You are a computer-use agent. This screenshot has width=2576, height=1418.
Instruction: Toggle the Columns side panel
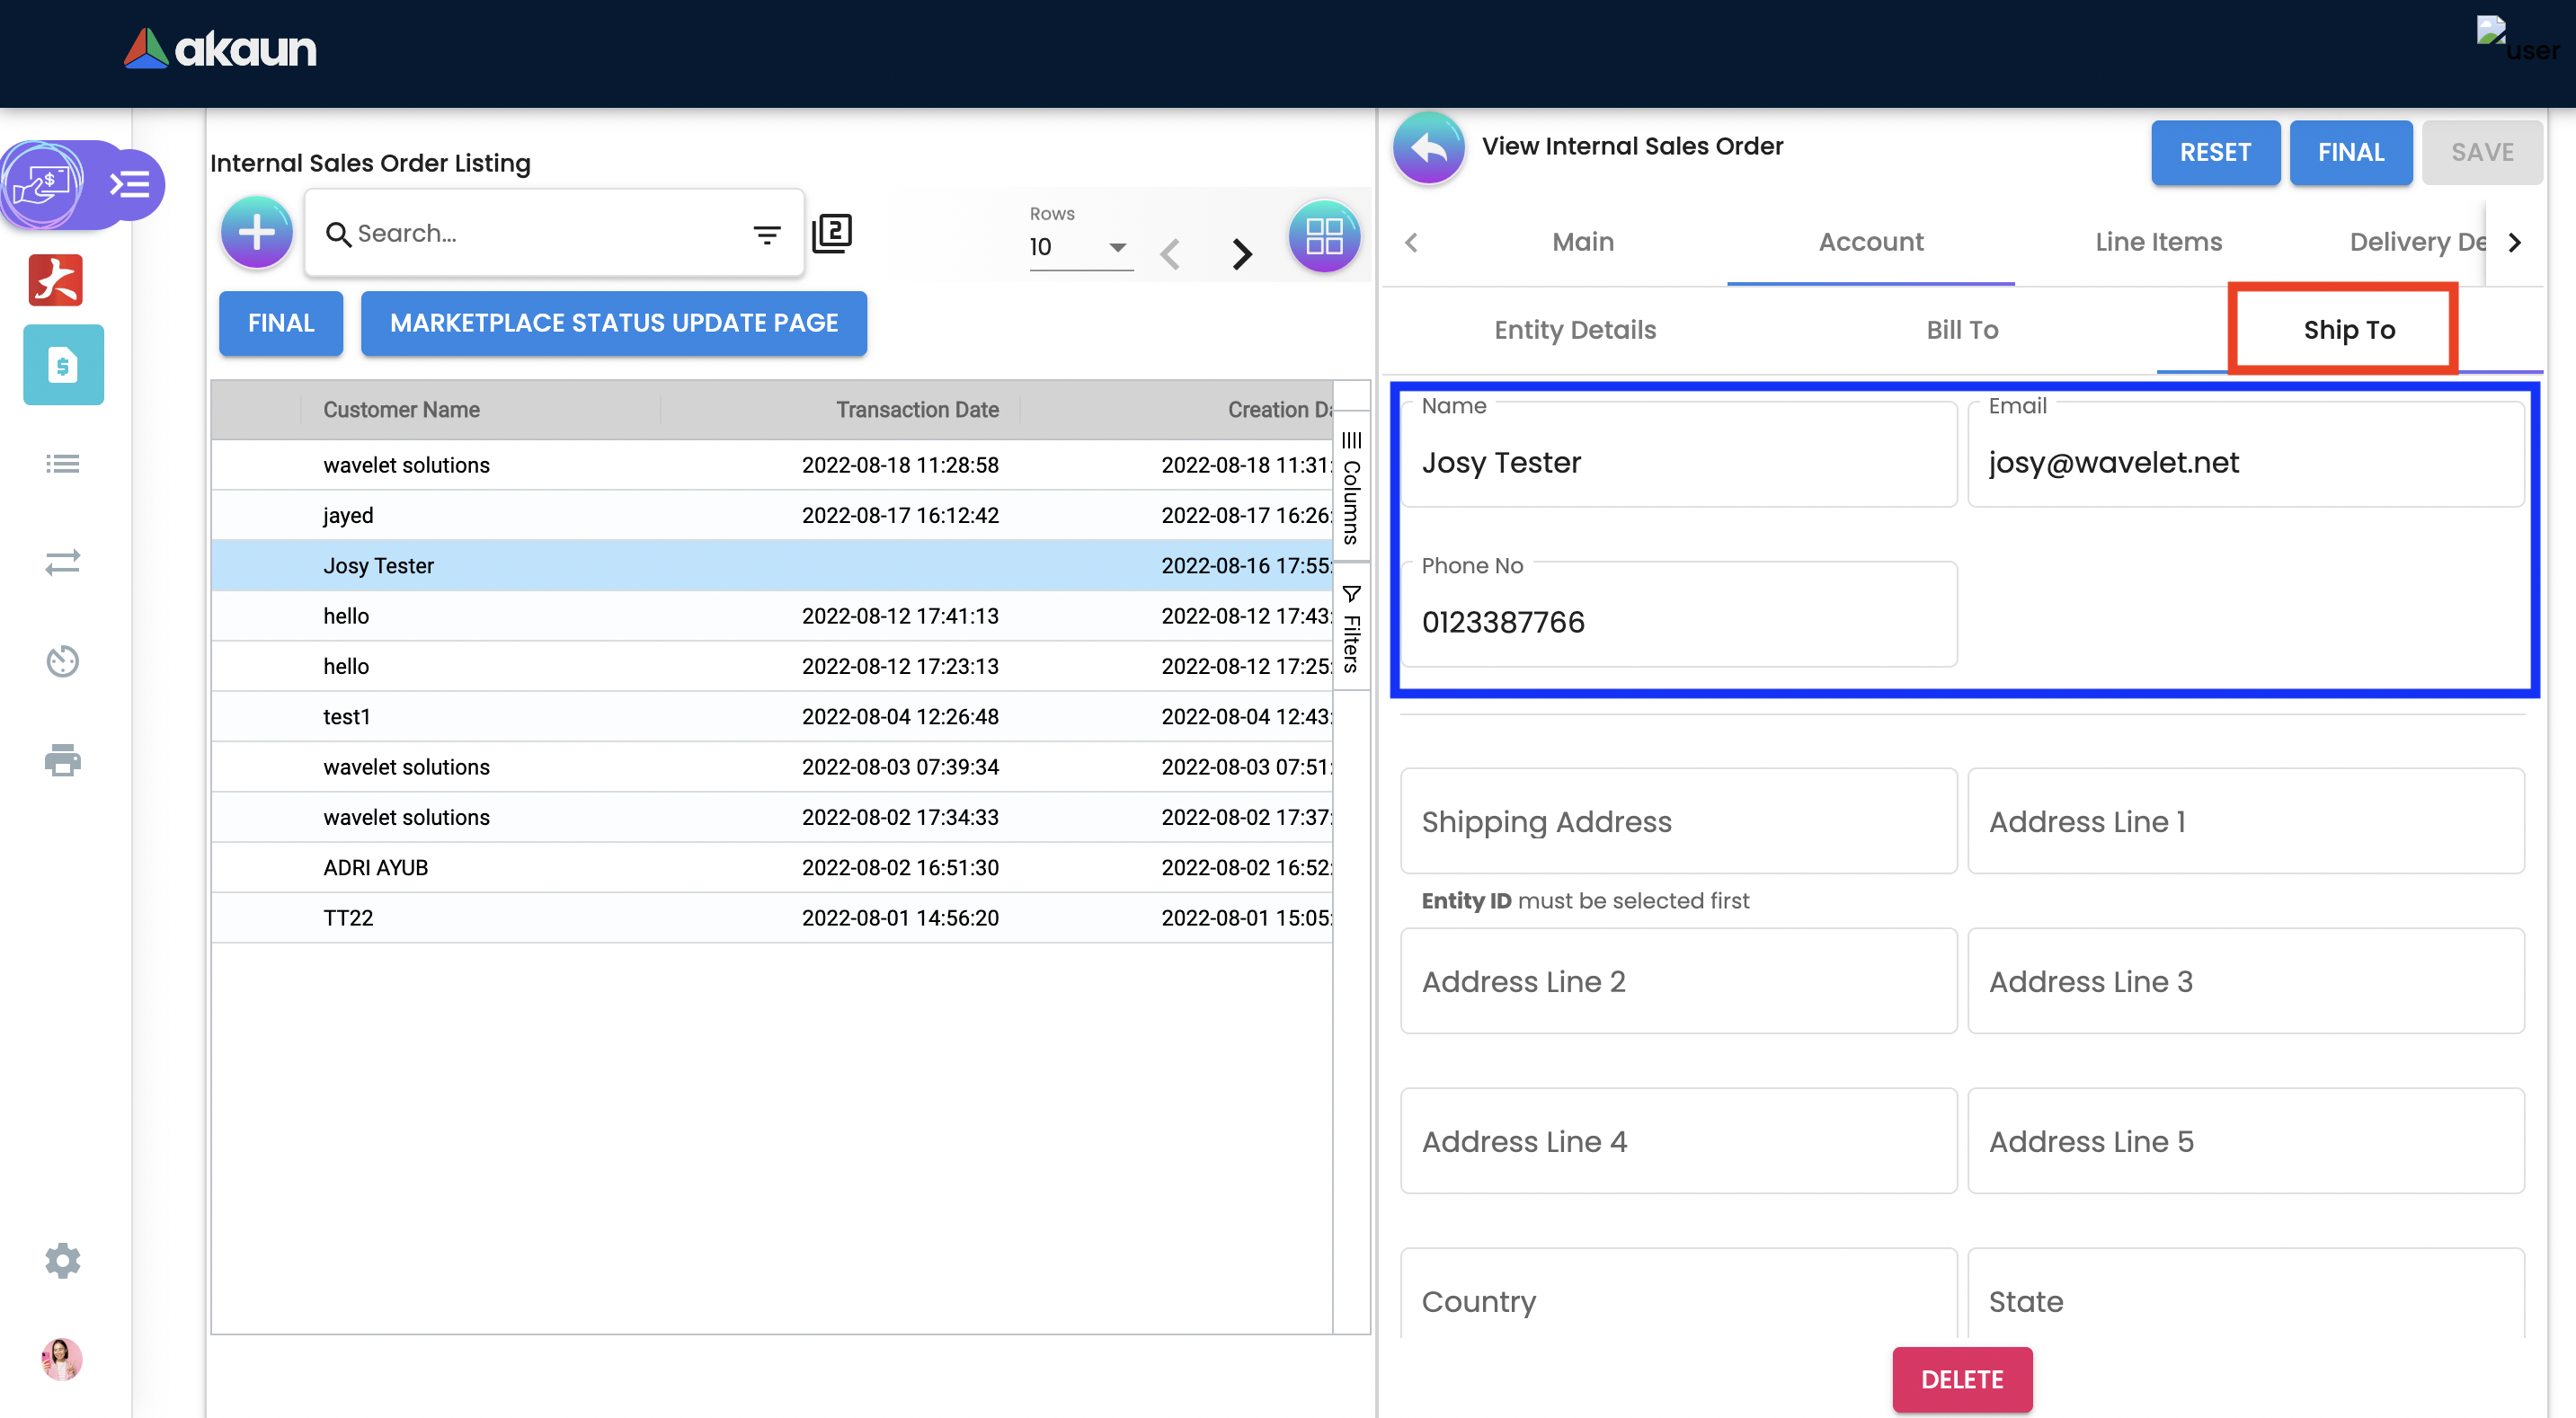coord(1351,490)
